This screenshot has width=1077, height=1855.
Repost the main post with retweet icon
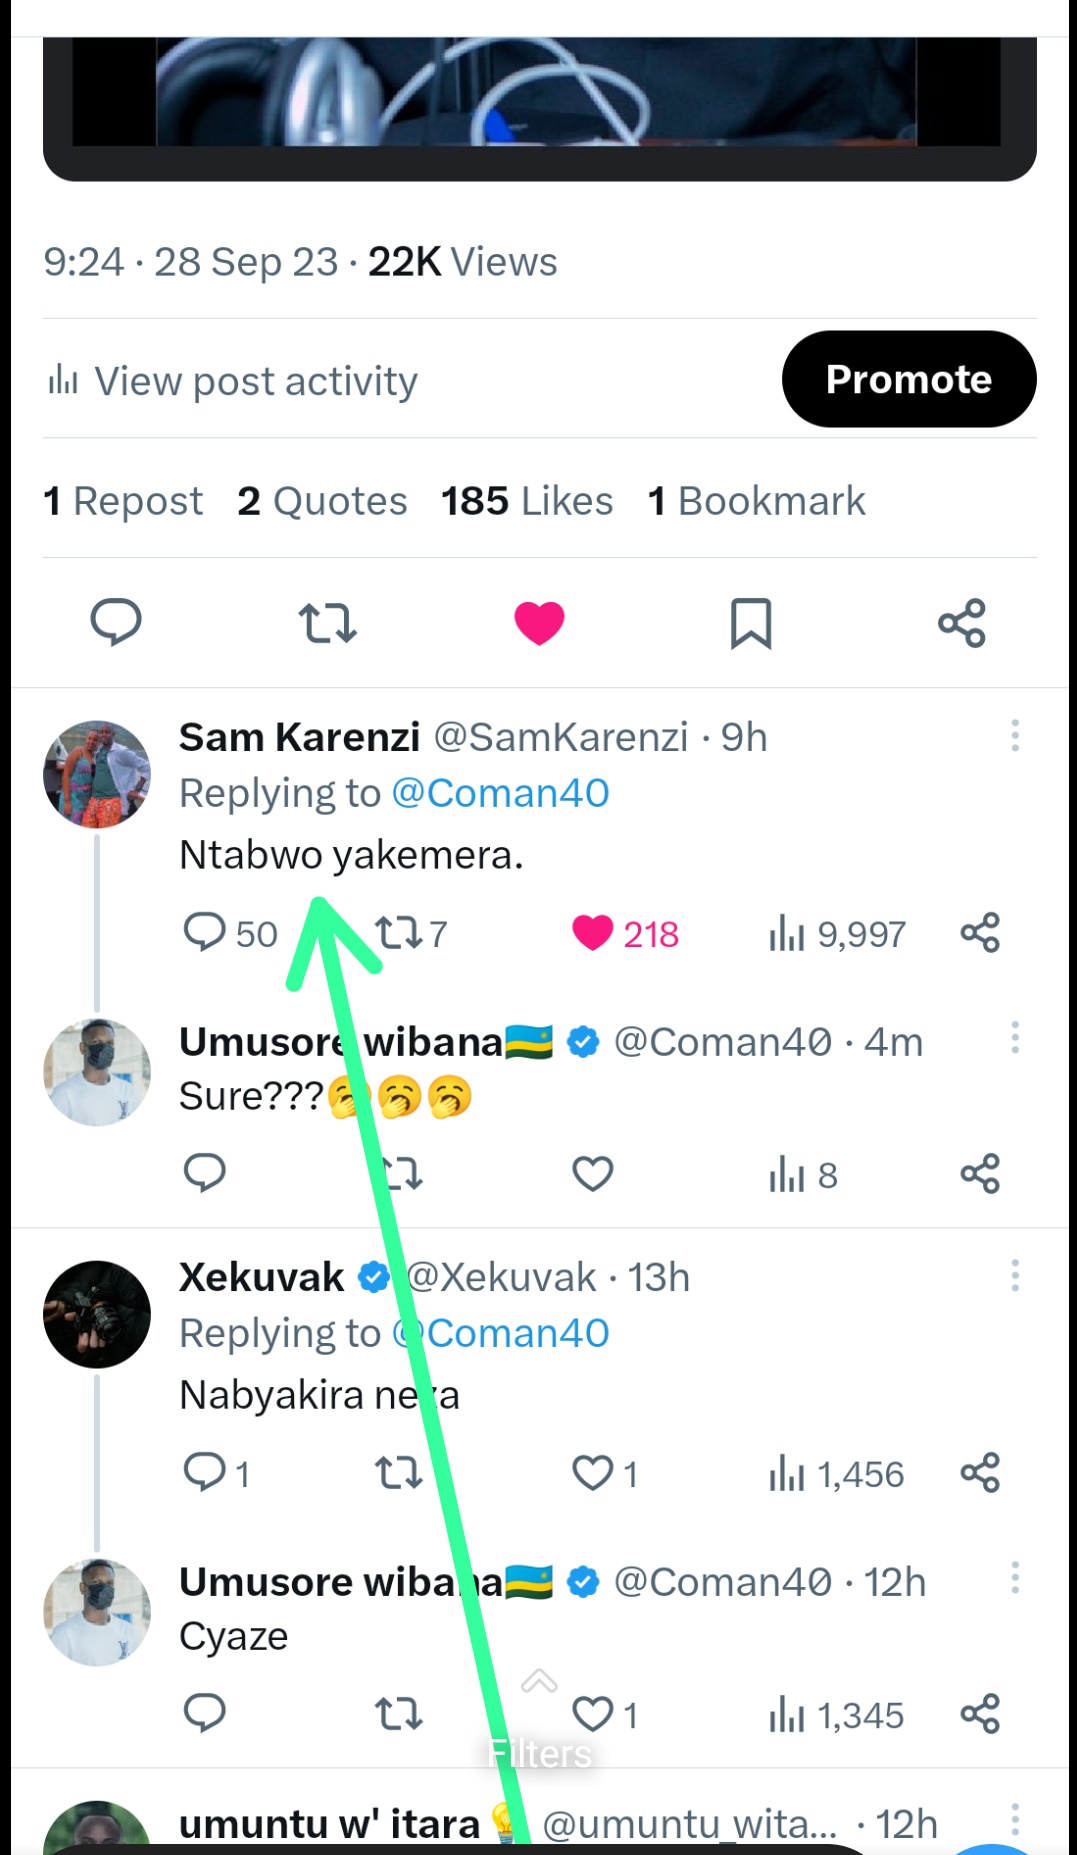pos(327,623)
